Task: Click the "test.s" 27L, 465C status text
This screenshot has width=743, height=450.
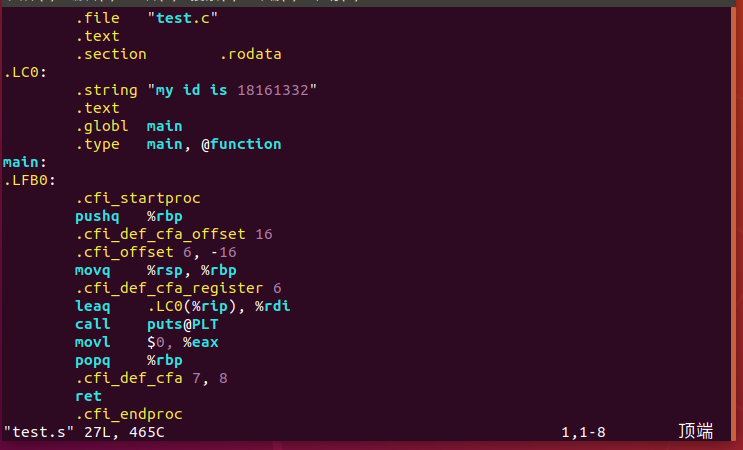Action: point(84,432)
